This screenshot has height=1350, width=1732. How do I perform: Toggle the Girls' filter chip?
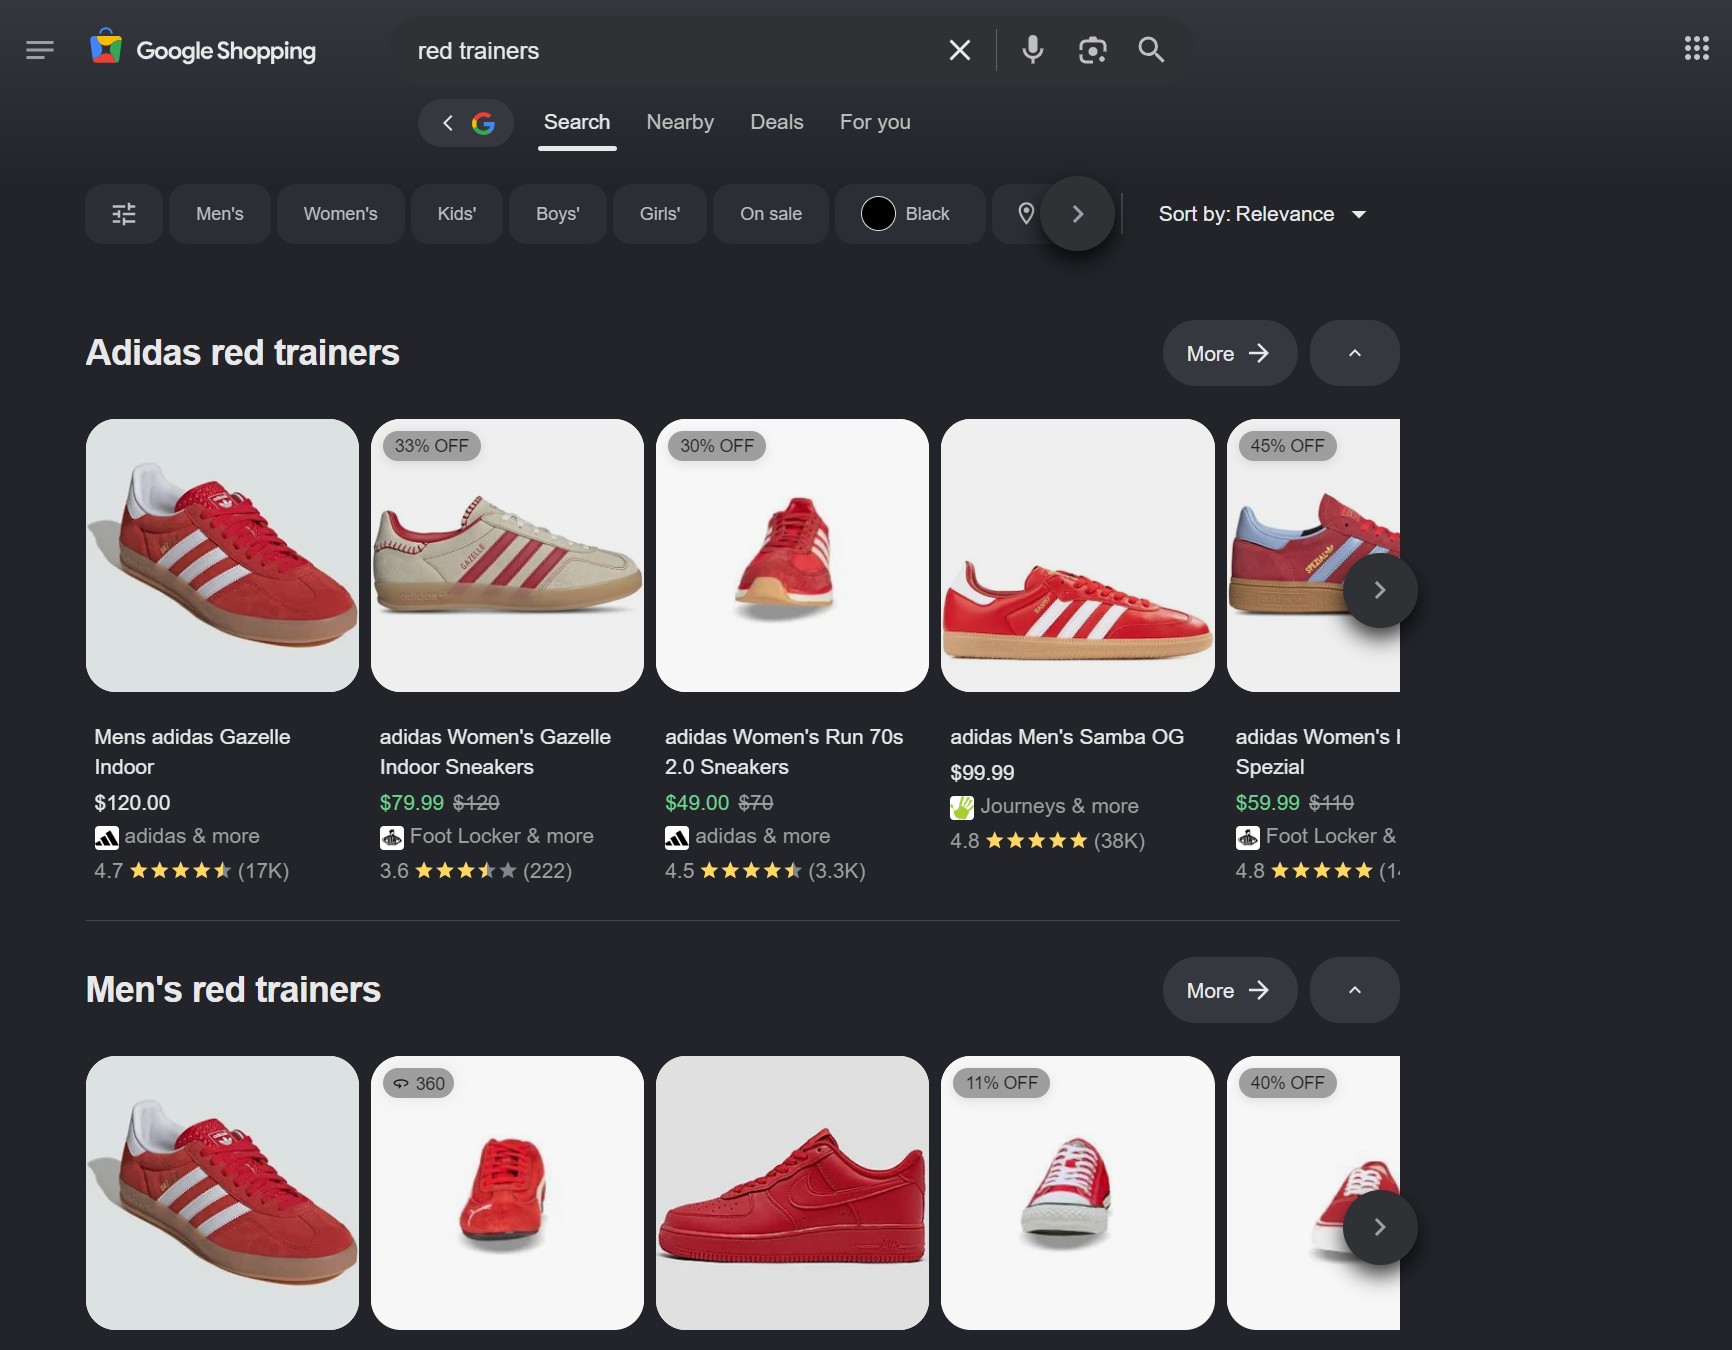(x=660, y=214)
